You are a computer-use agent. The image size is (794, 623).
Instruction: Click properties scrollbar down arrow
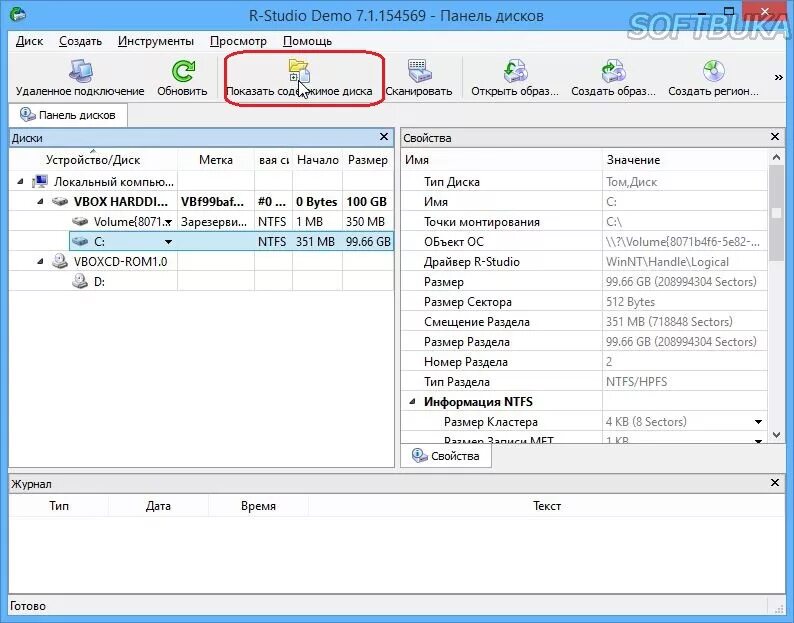776,435
